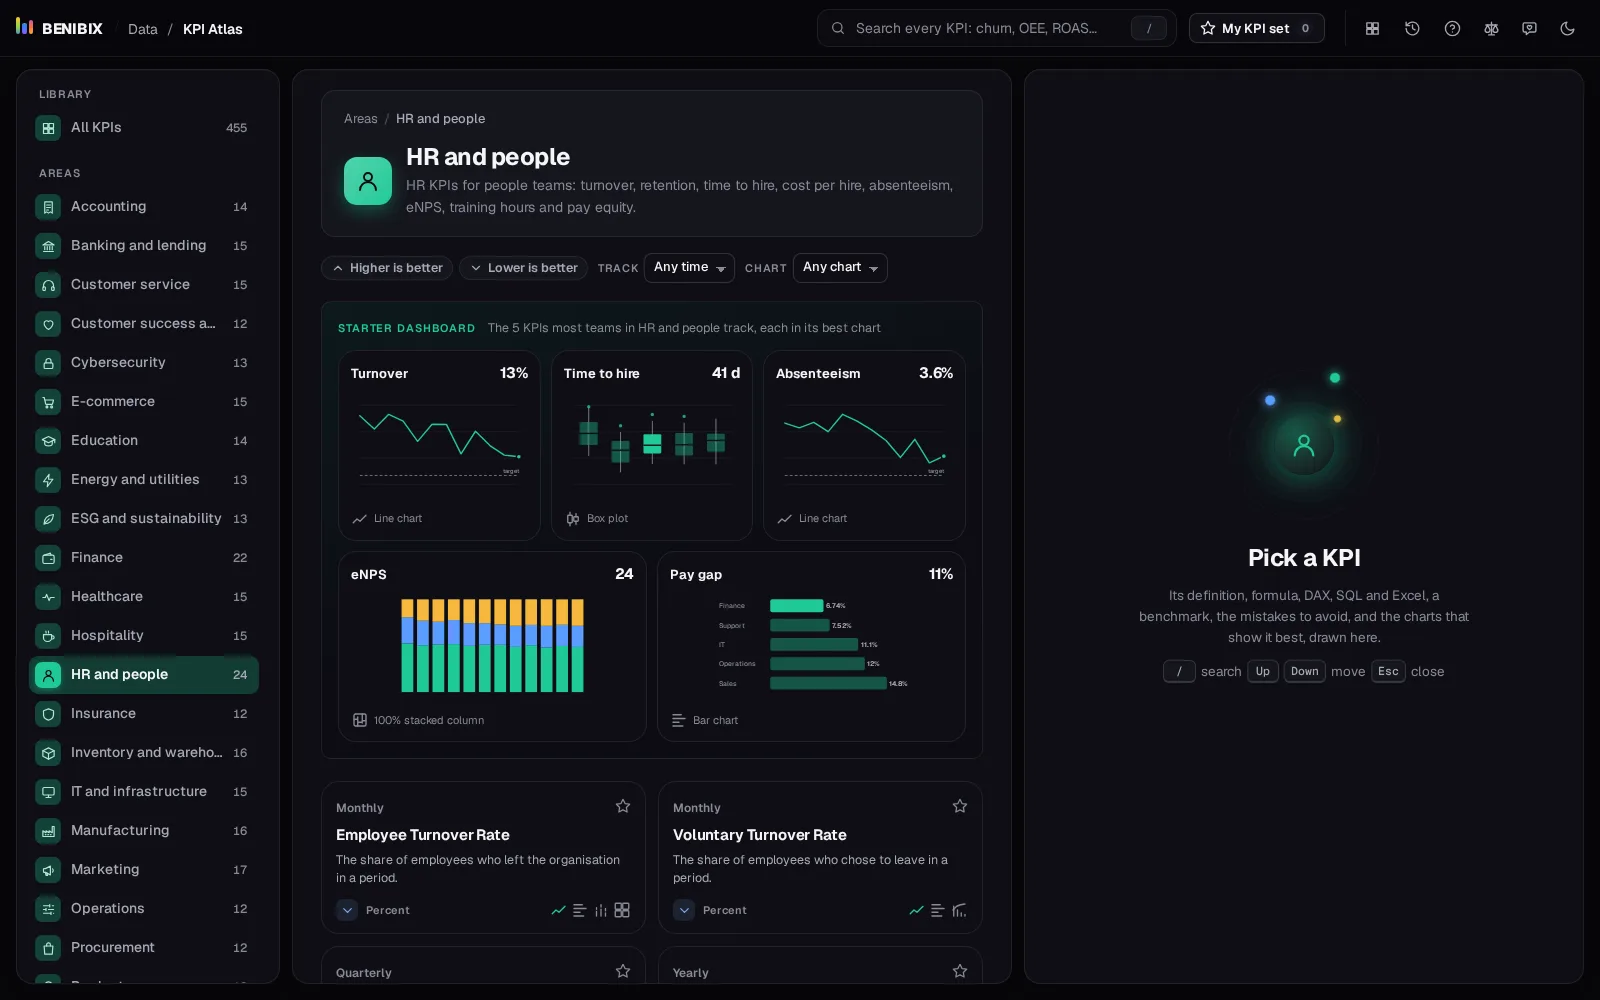Click the Customer success heart-shield icon
This screenshot has width=1600, height=1000.
tap(48, 324)
